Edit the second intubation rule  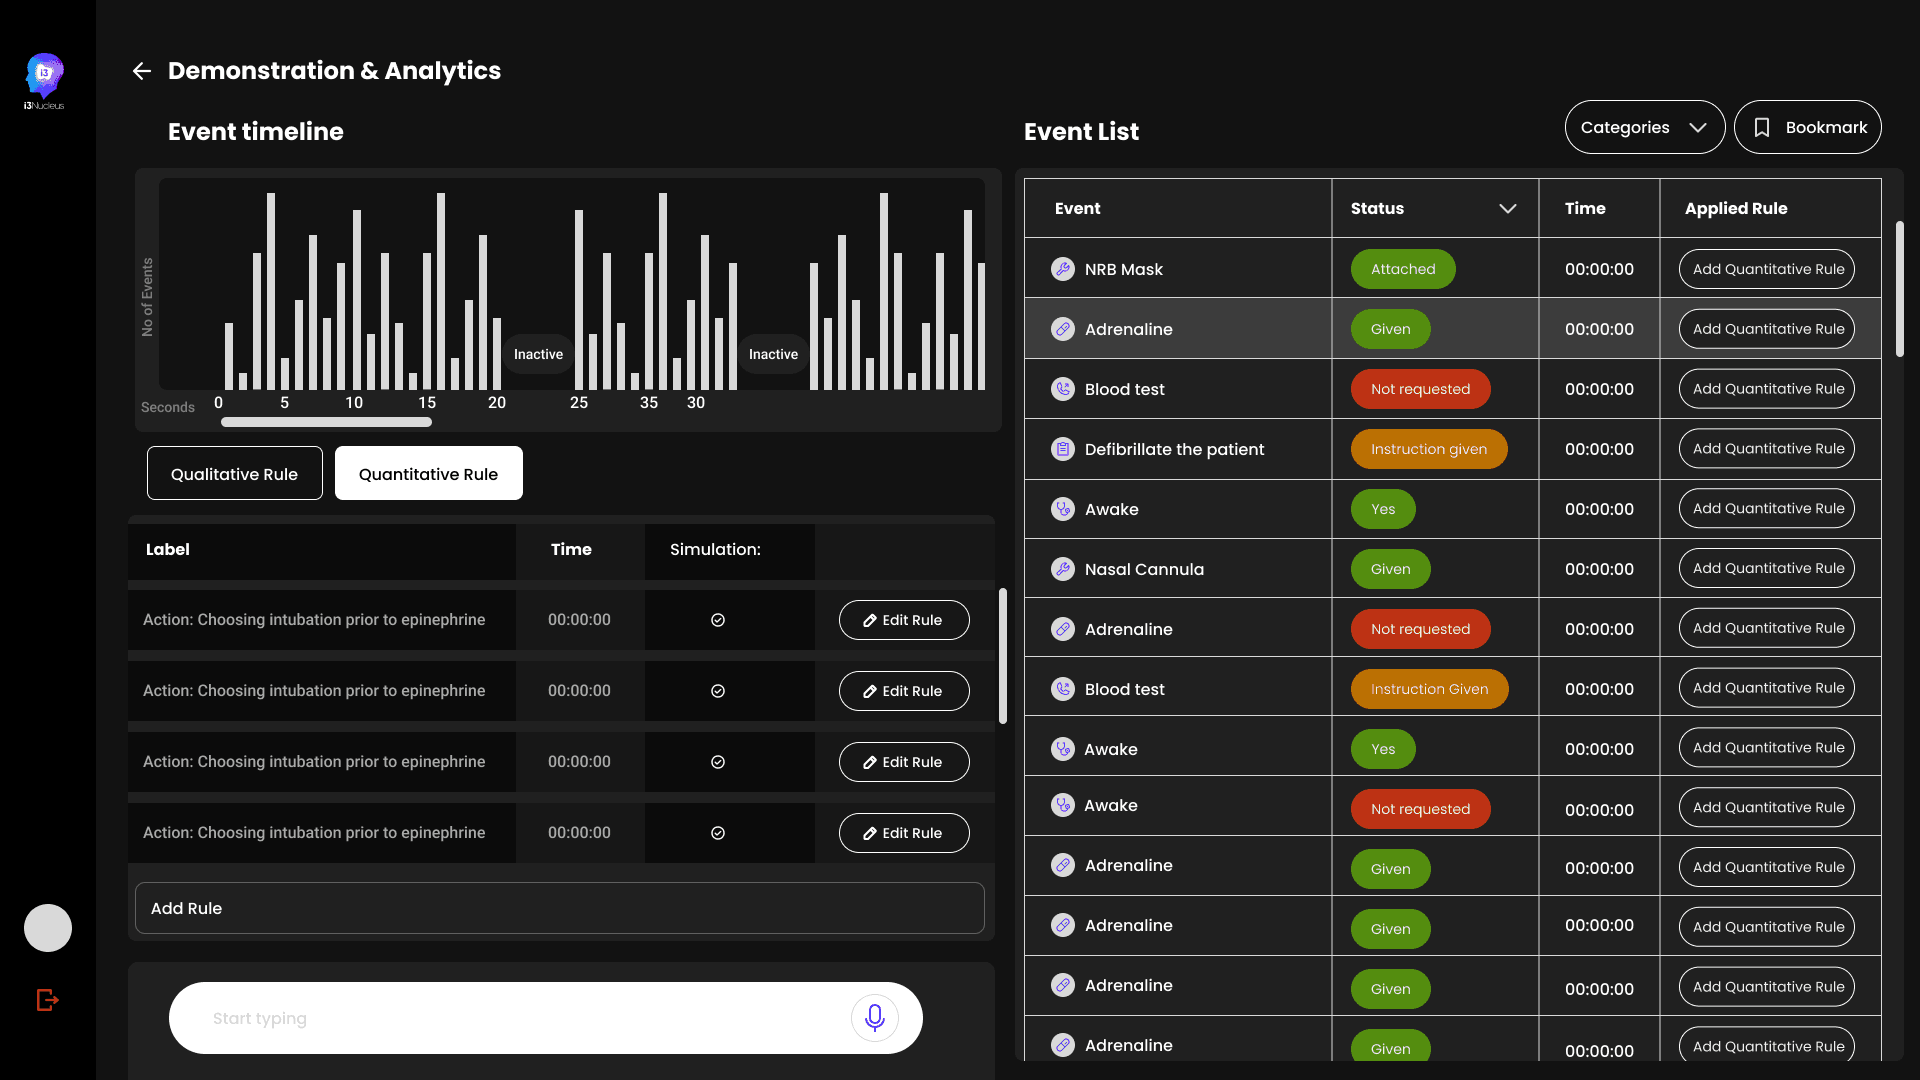pyautogui.click(x=904, y=691)
